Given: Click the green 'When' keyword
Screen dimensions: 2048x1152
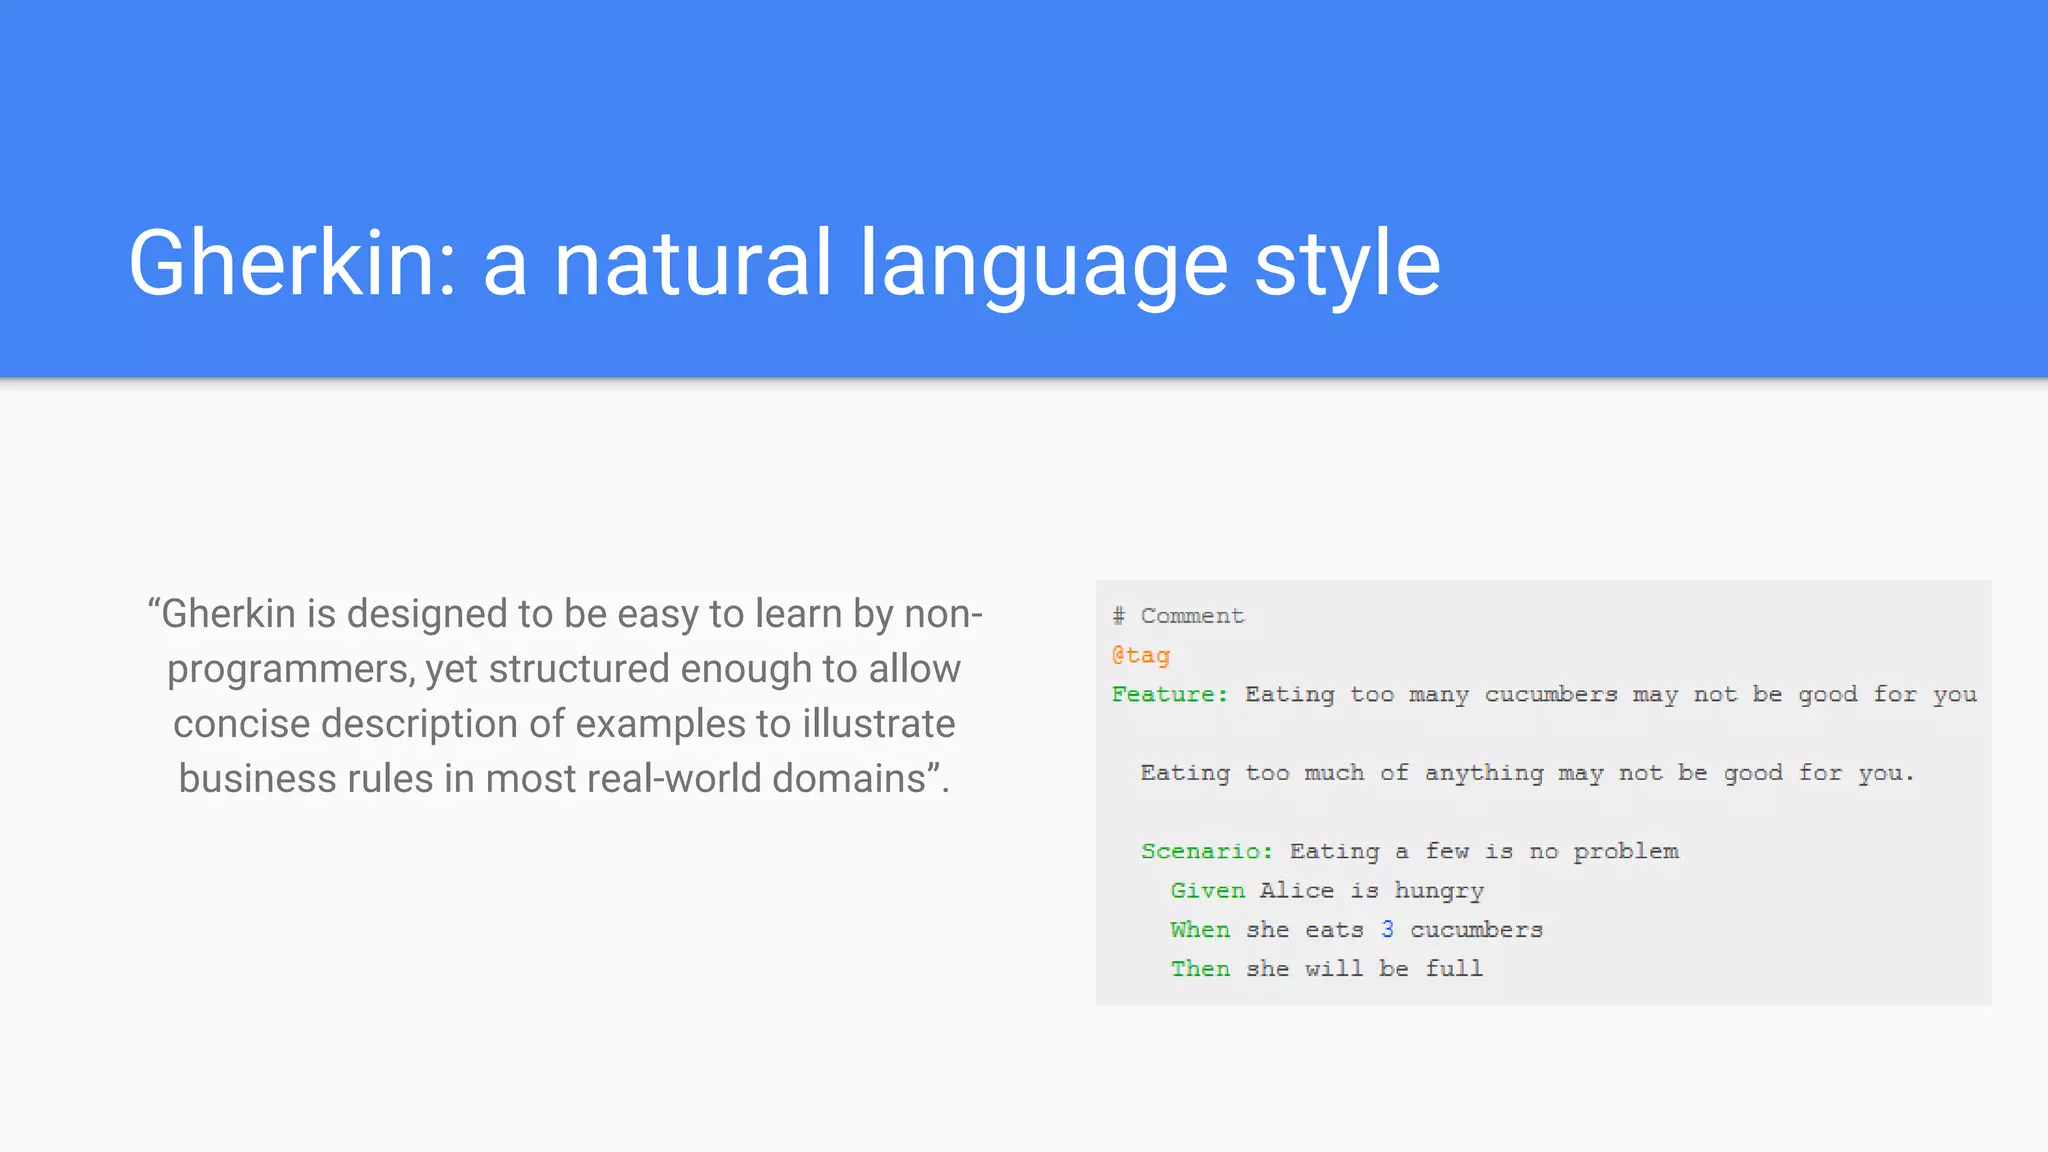Looking at the screenshot, I should click(1200, 930).
